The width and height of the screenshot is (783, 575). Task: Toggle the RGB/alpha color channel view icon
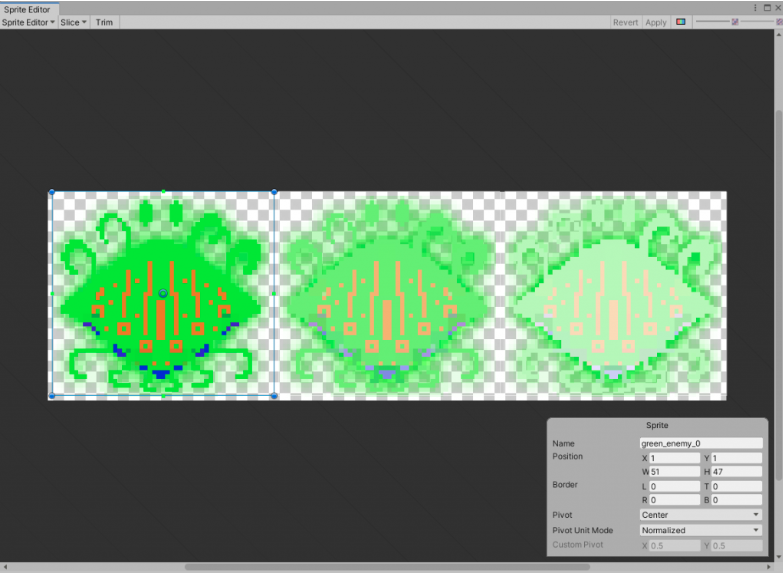tap(681, 22)
